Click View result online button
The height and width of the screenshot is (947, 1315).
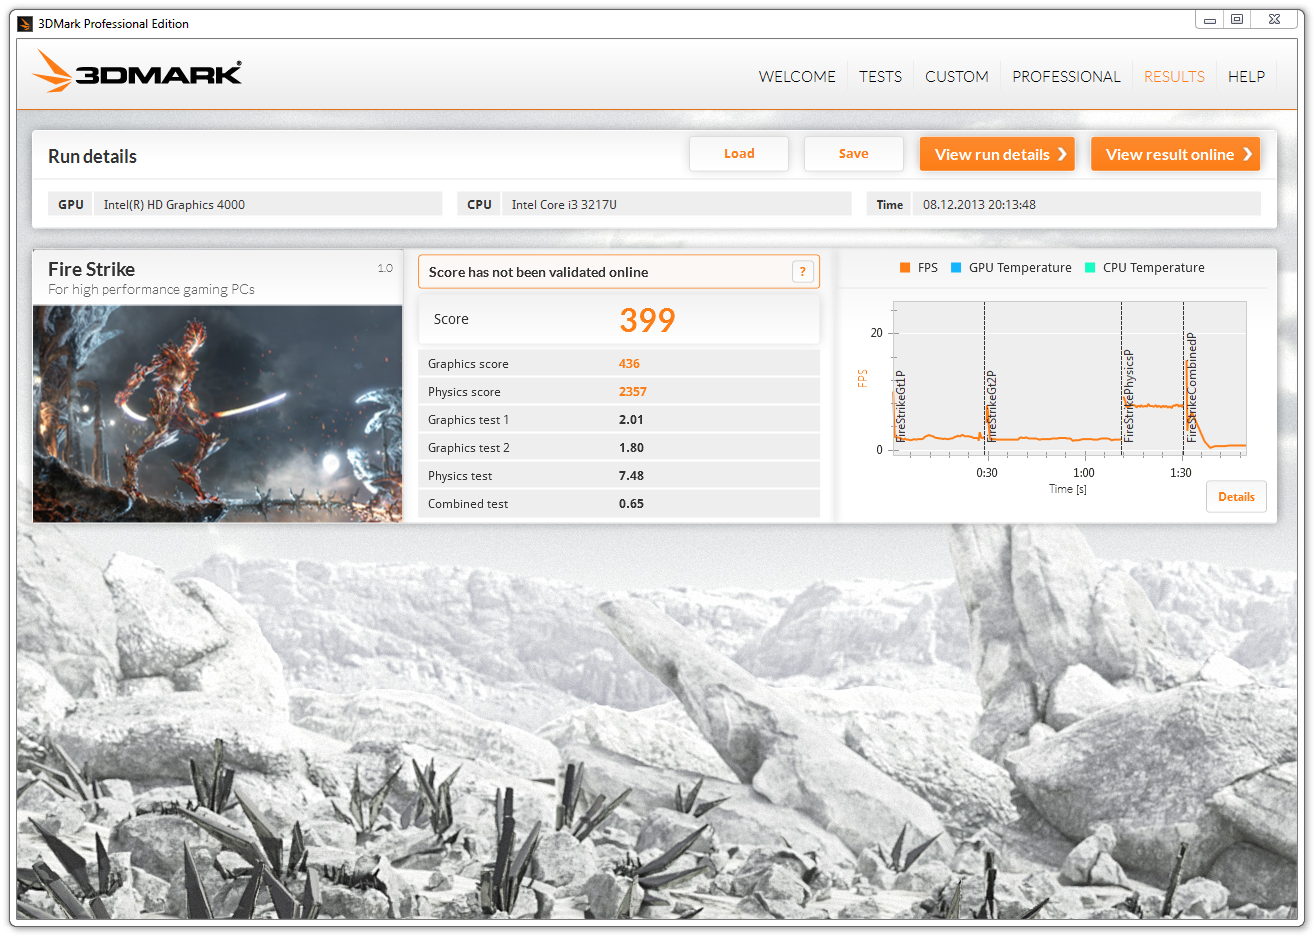pyautogui.click(x=1175, y=154)
